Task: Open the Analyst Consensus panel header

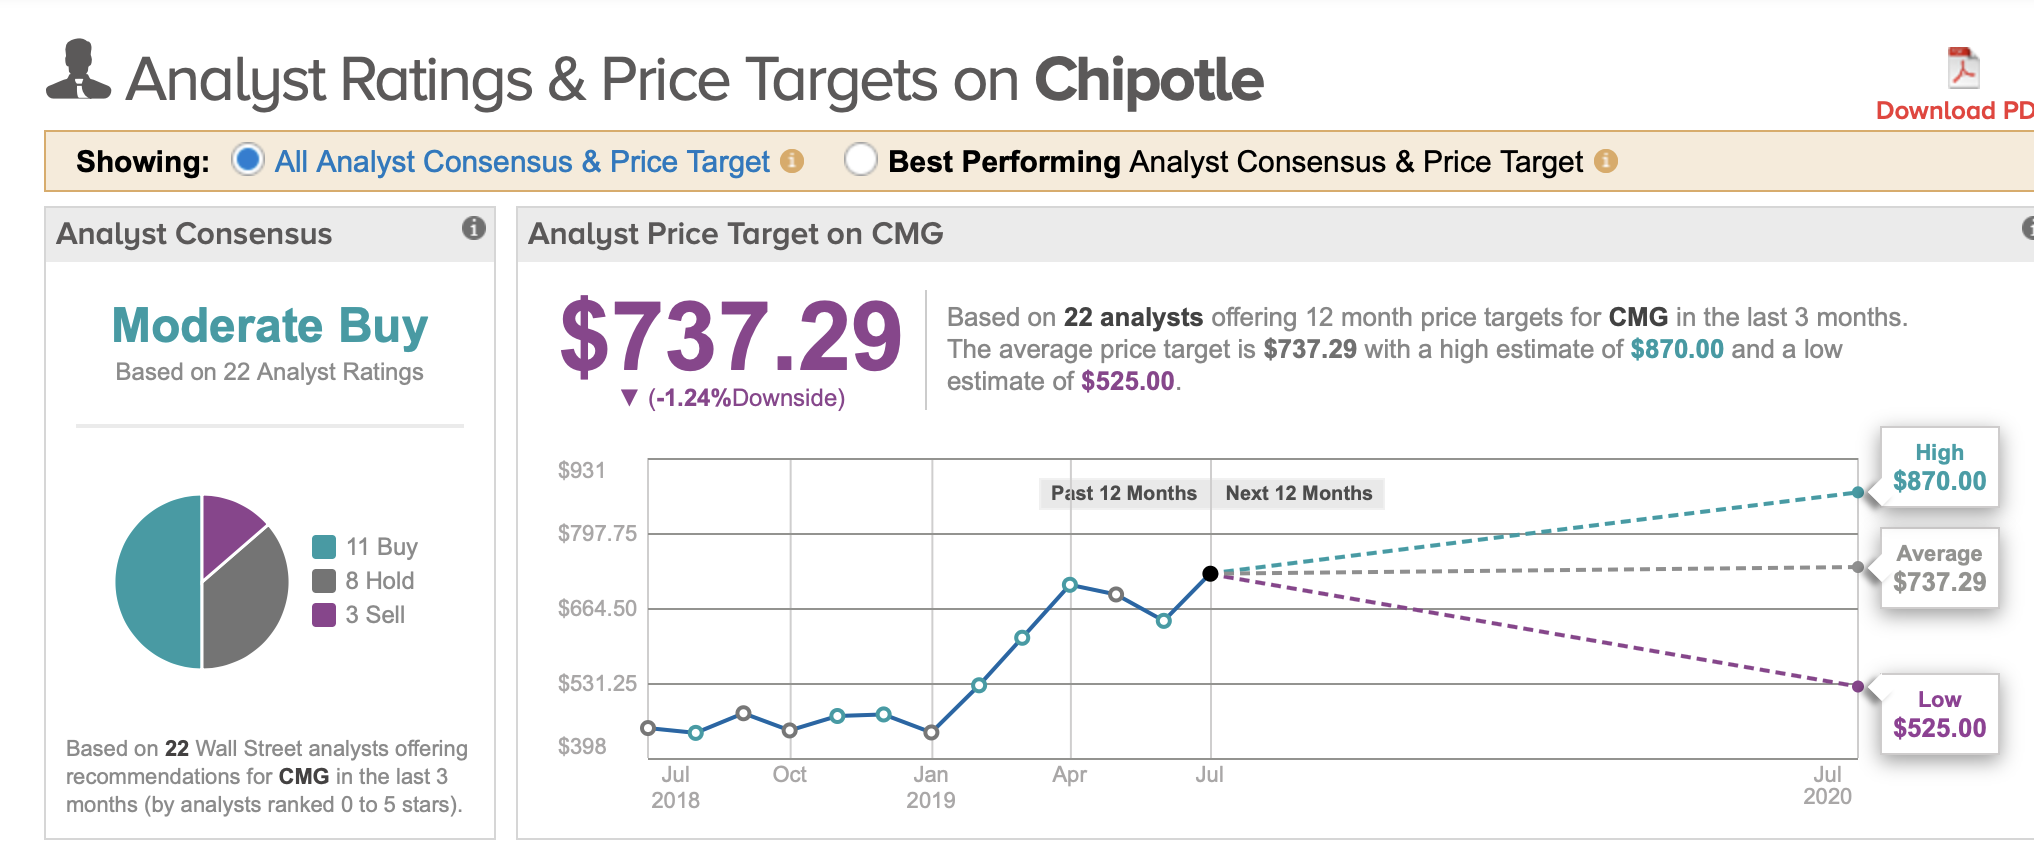Action: (x=195, y=233)
